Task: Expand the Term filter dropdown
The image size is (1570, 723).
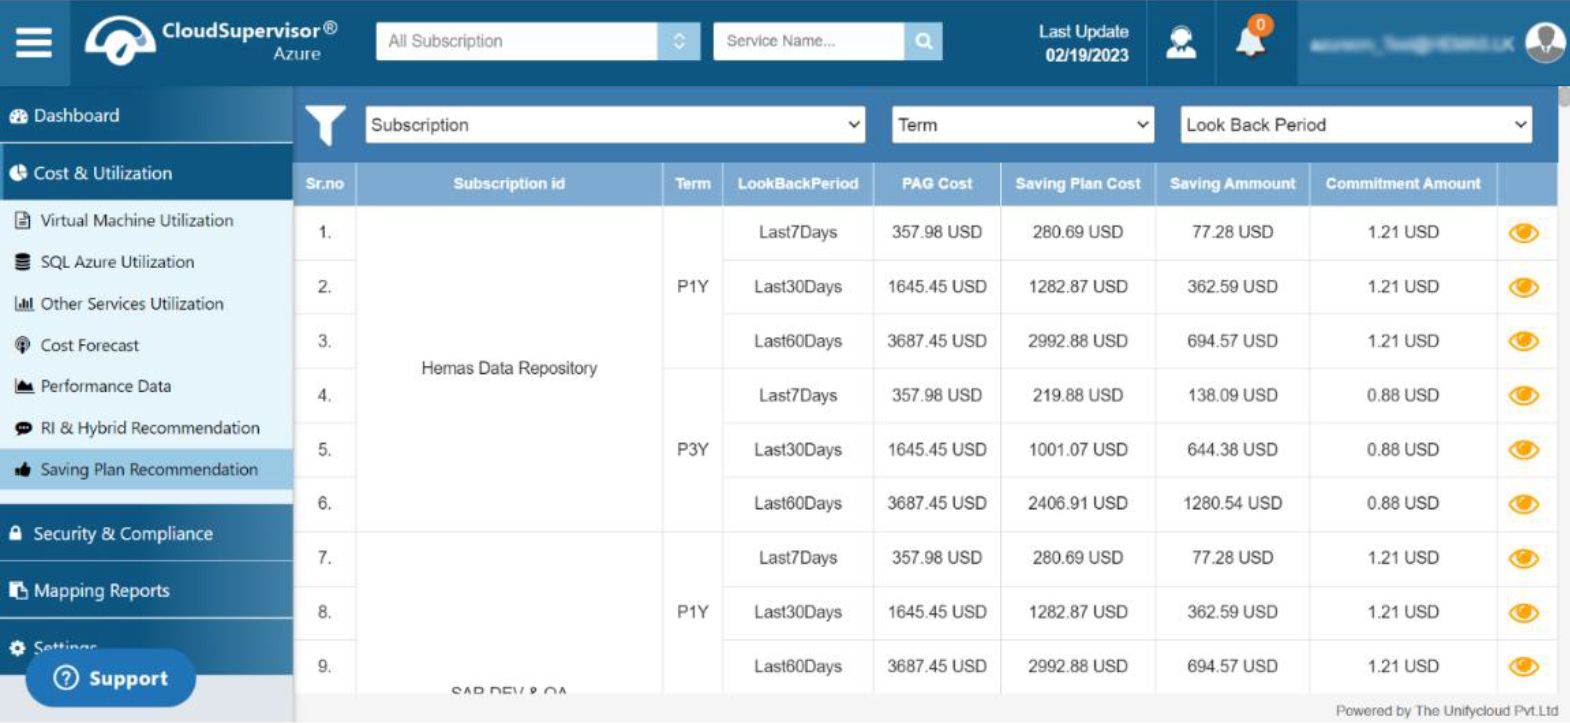Action: (1022, 125)
